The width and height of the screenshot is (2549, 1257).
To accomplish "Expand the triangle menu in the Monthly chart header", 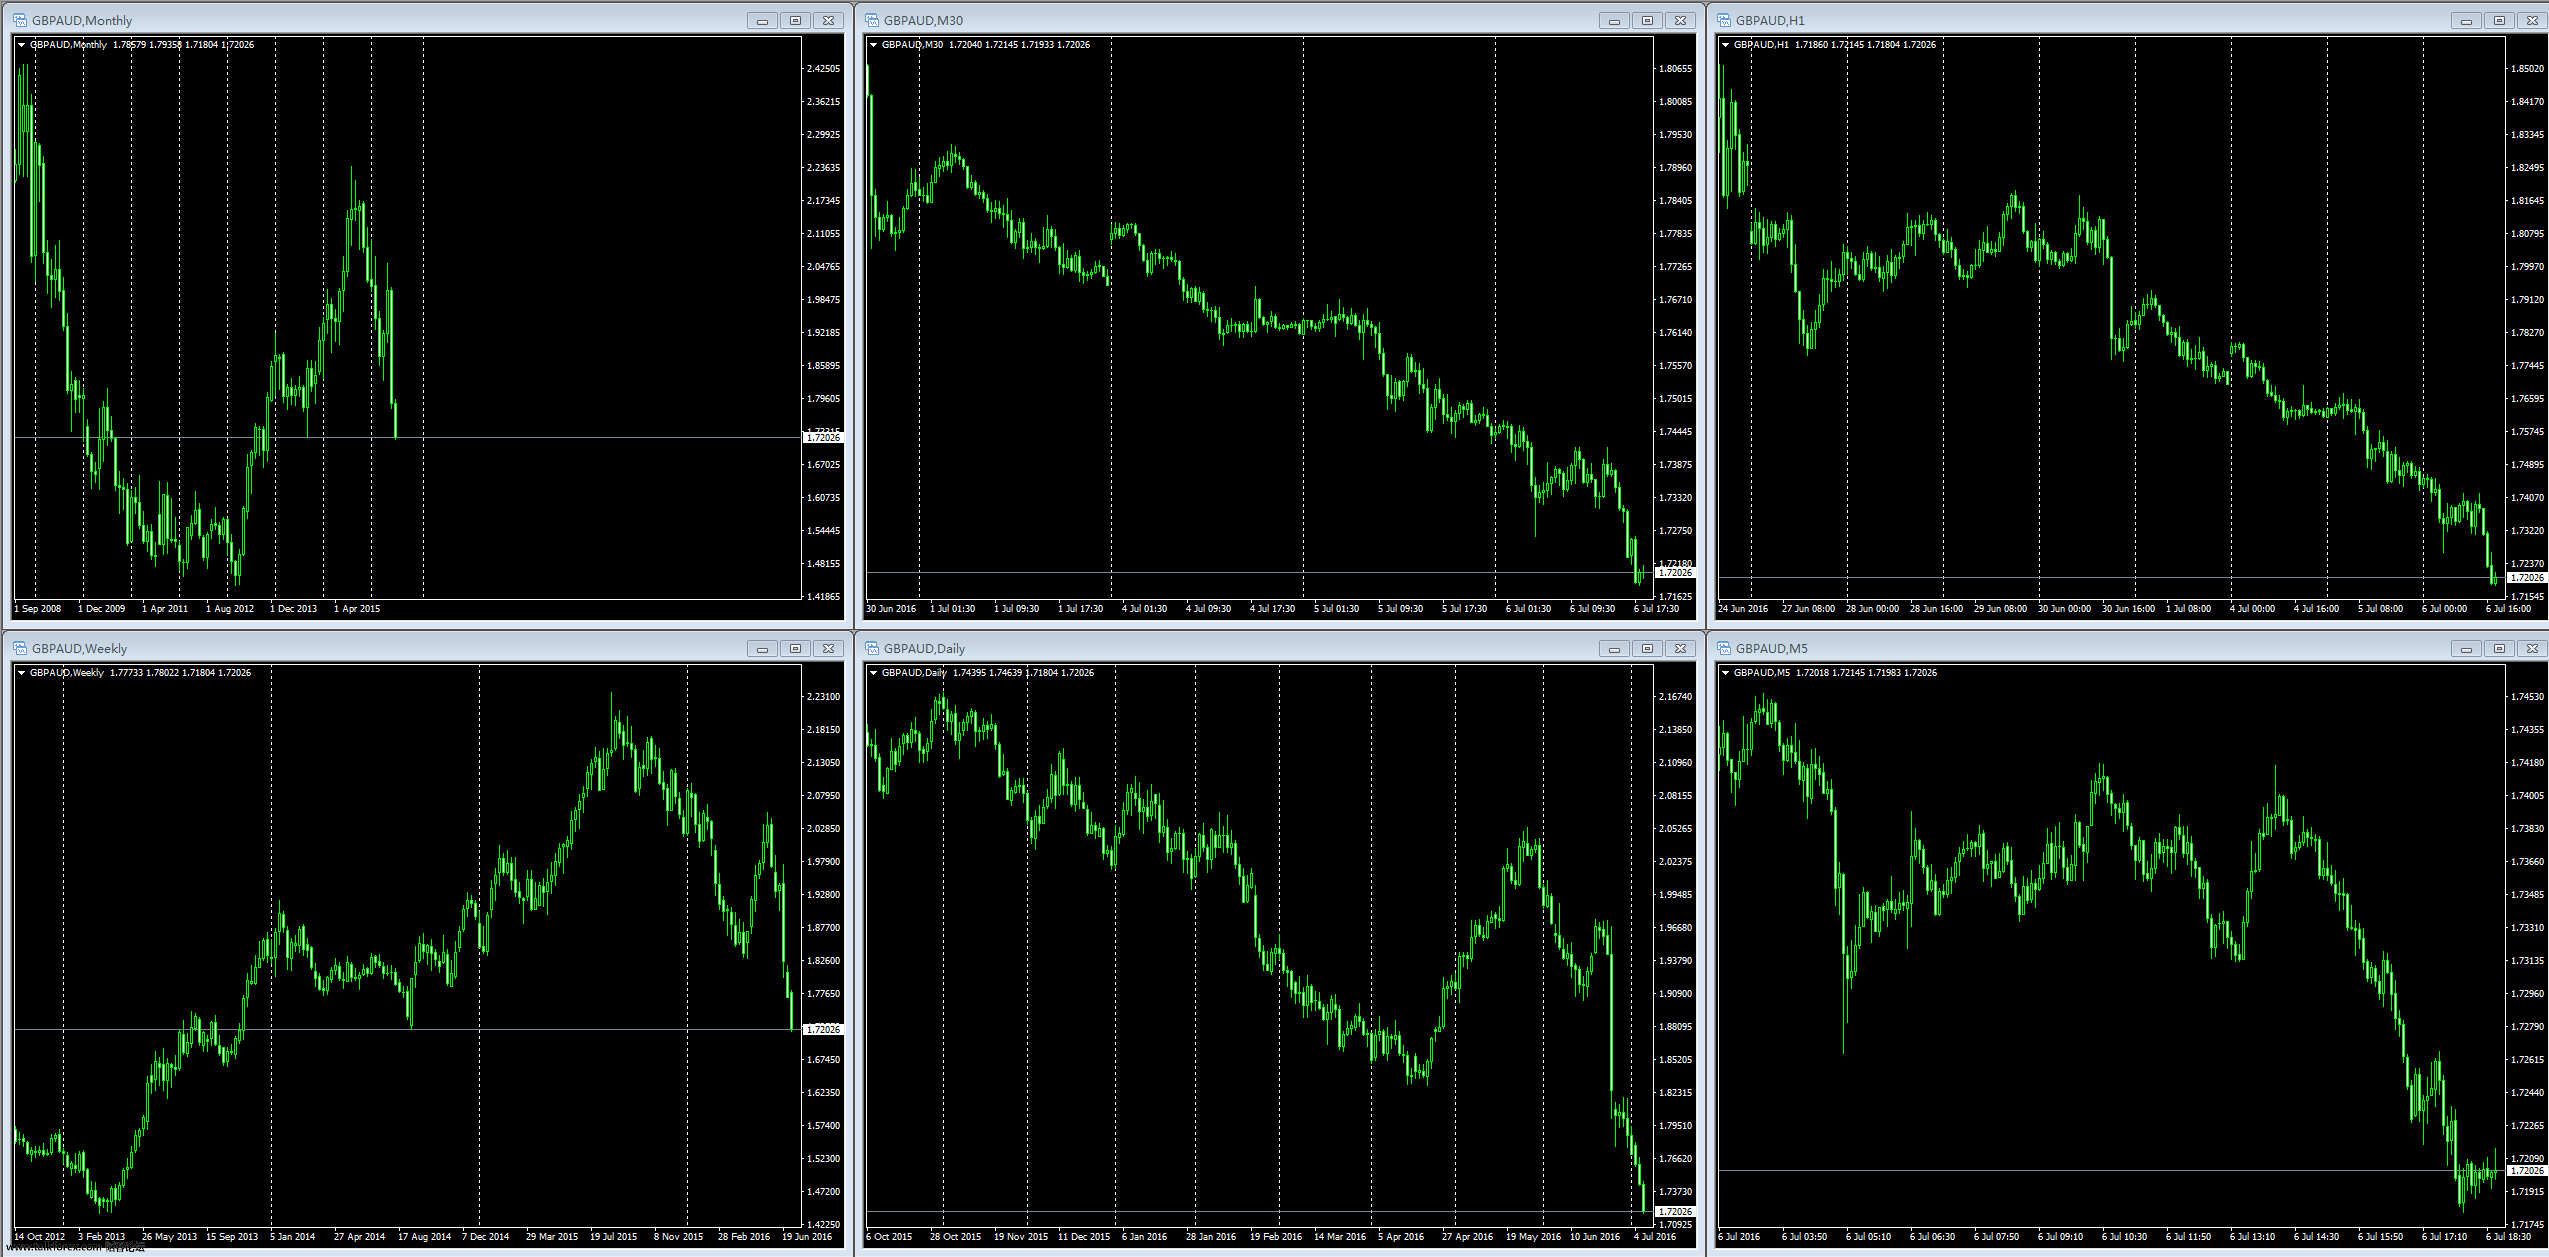I will click(x=22, y=45).
